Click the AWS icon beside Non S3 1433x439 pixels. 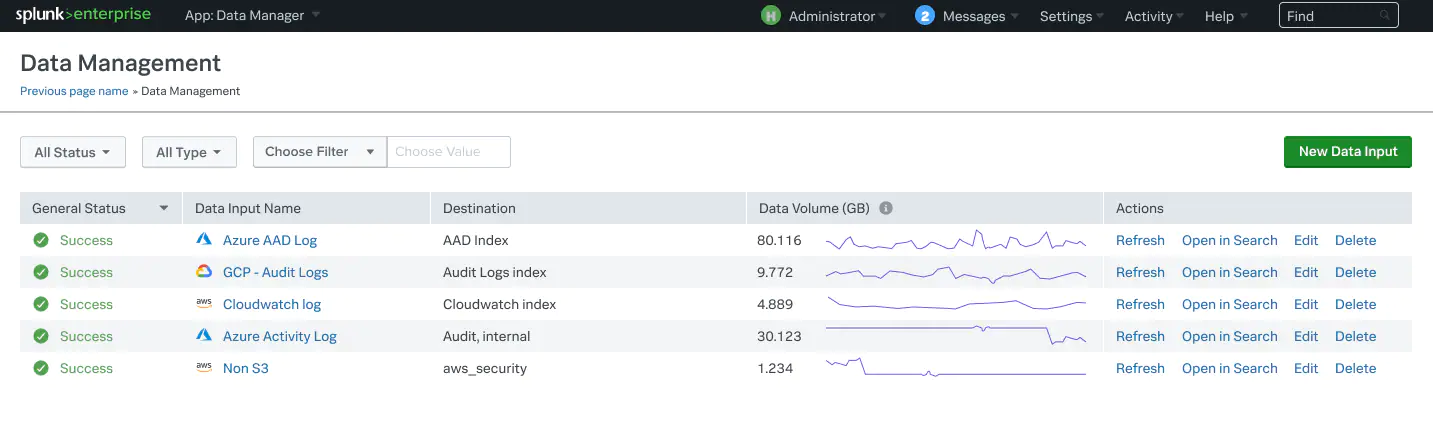[204, 368]
